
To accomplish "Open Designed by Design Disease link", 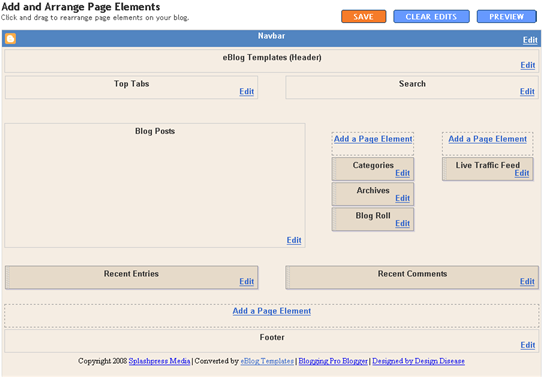I will coord(418,361).
